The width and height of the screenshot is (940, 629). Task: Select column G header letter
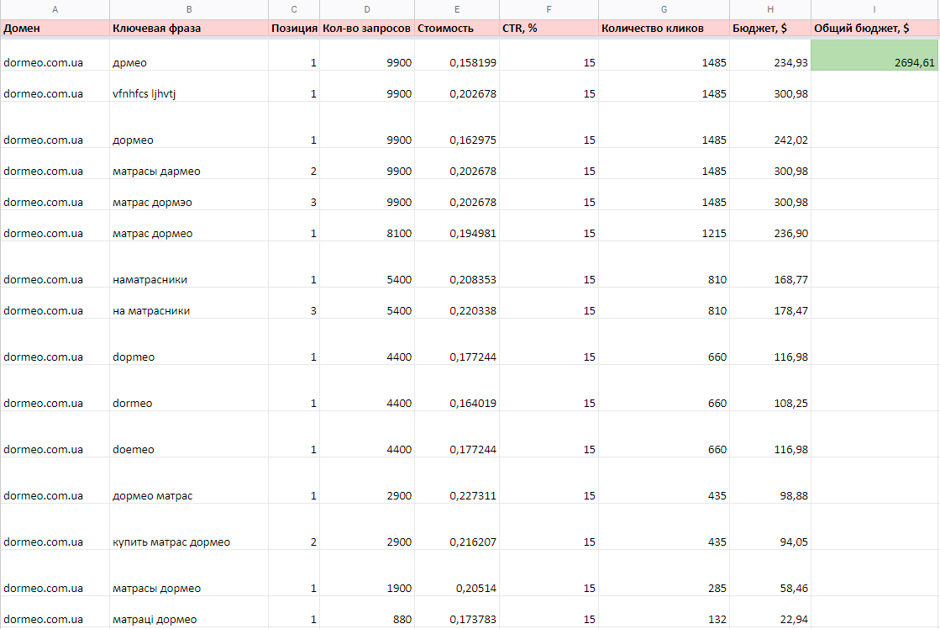pyautogui.click(x=664, y=10)
